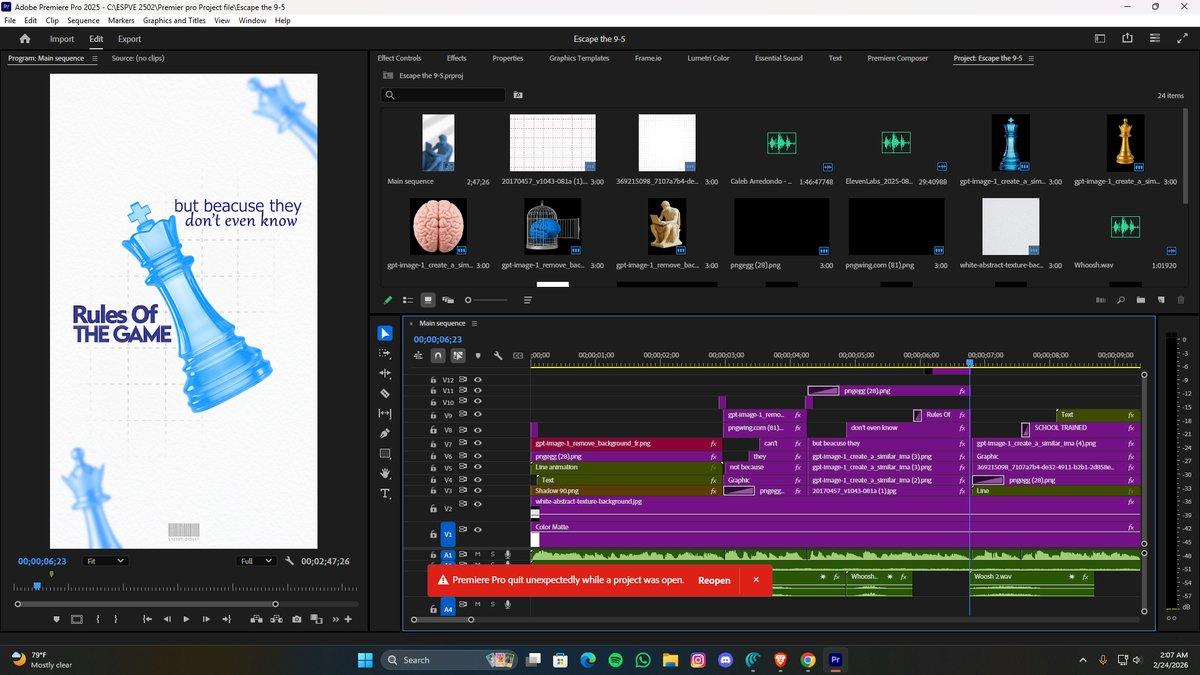Viewport: 1200px width, 675px height.
Task: Switch to the Export workspace
Action: [129, 39]
